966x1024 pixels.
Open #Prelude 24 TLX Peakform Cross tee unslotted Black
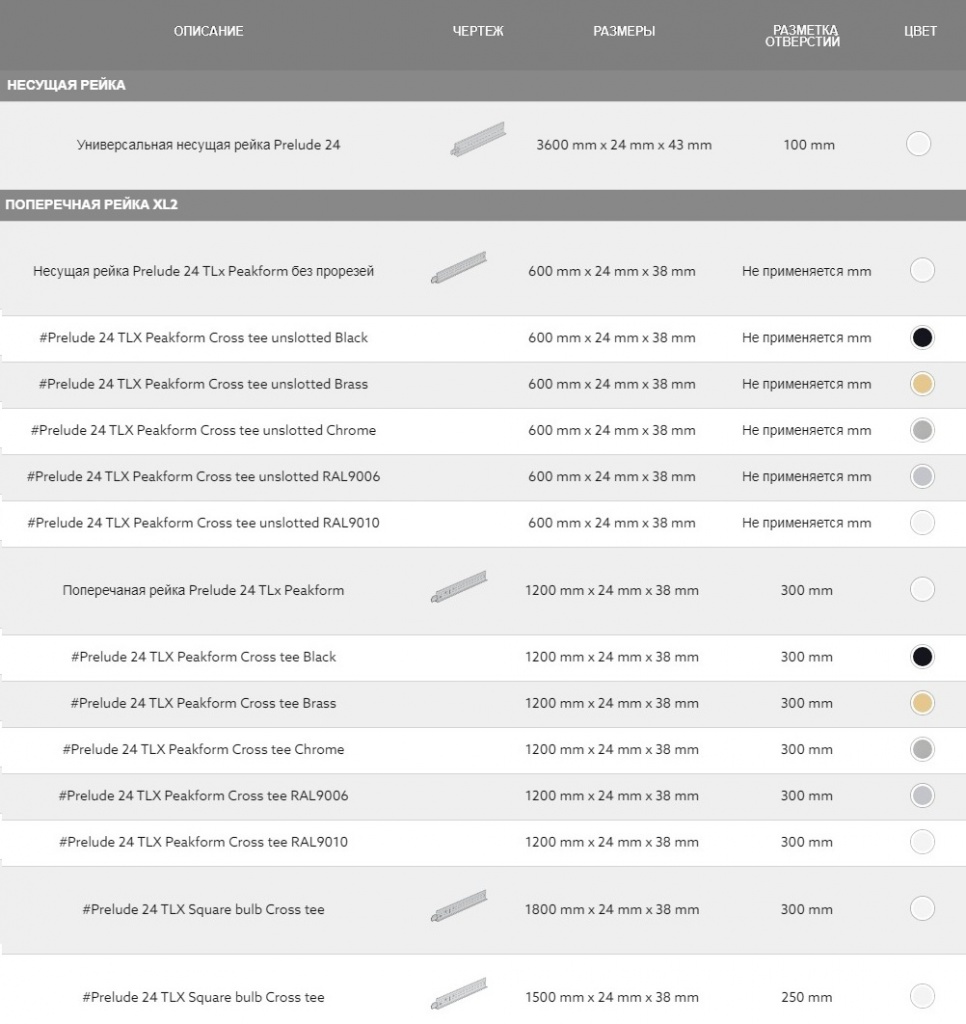[203, 338]
